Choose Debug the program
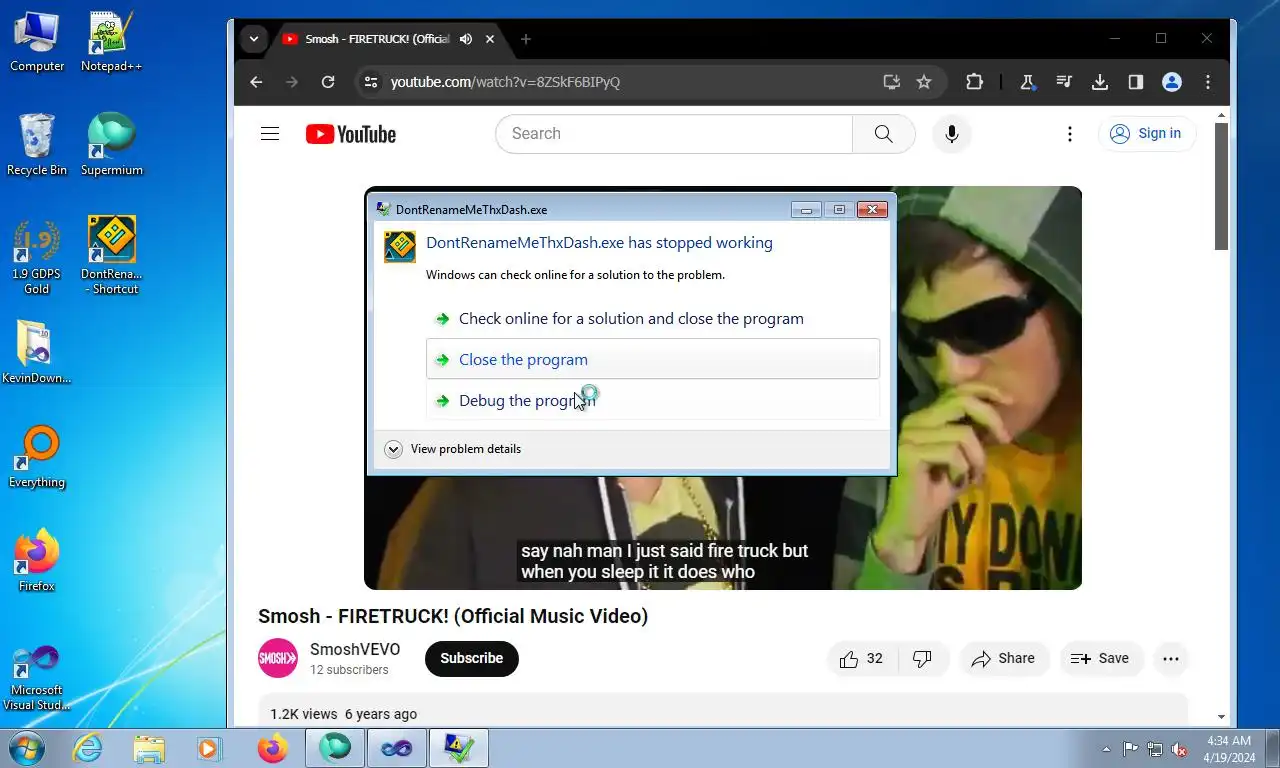Viewport: 1280px width, 768px height. pyautogui.click(x=653, y=400)
